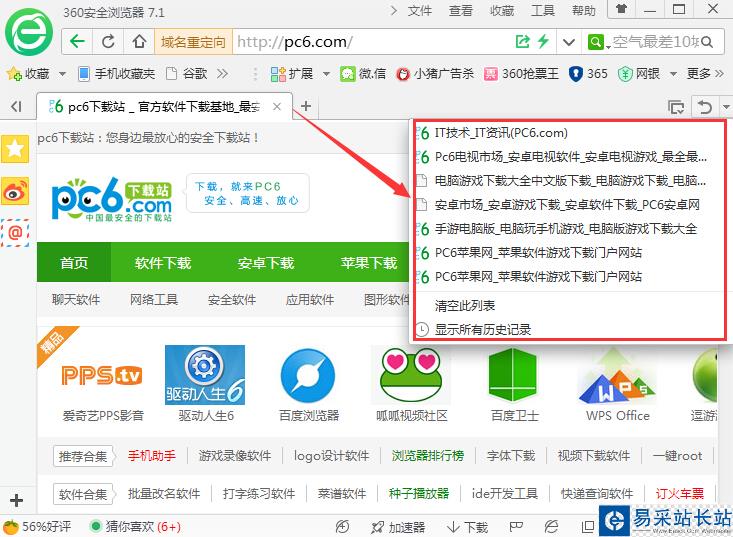Image resolution: width=733 pixels, height=537 pixels.
Task: Click the tab list windows icon
Action: click(676, 107)
